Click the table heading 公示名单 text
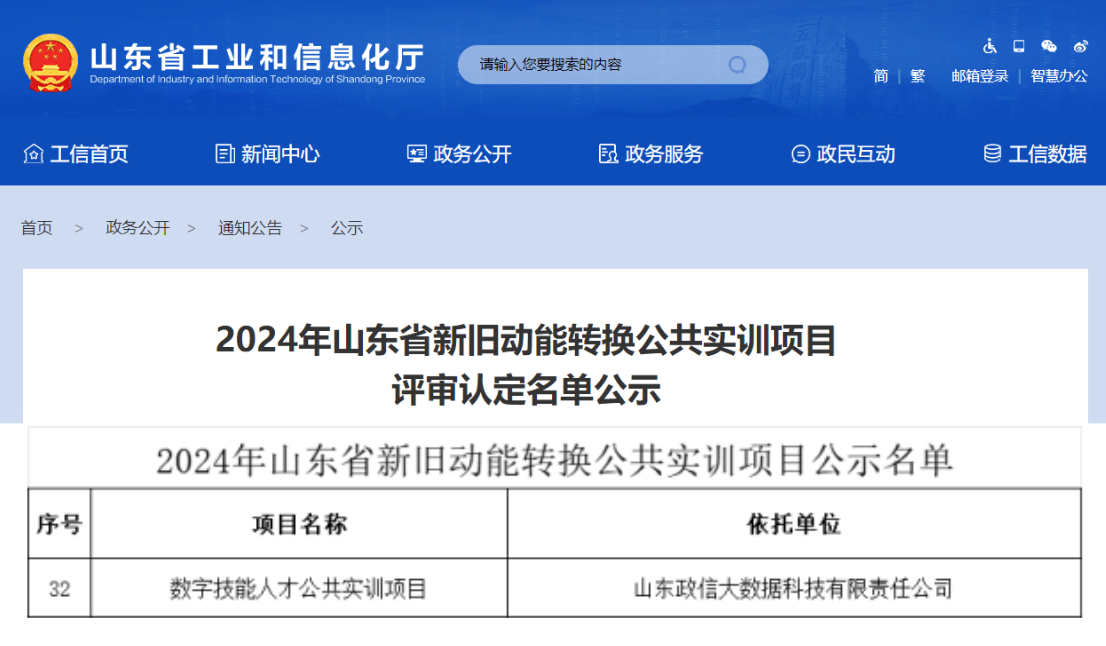This screenshot has width=1106, height=646. (881, 461)
